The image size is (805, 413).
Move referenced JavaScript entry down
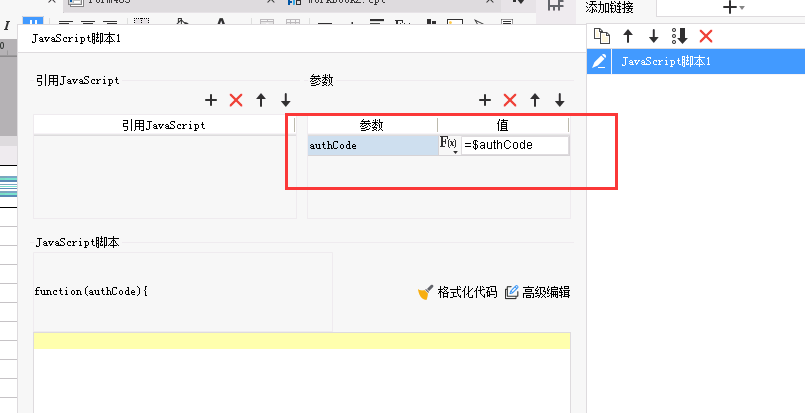click(x=286, y=100)
